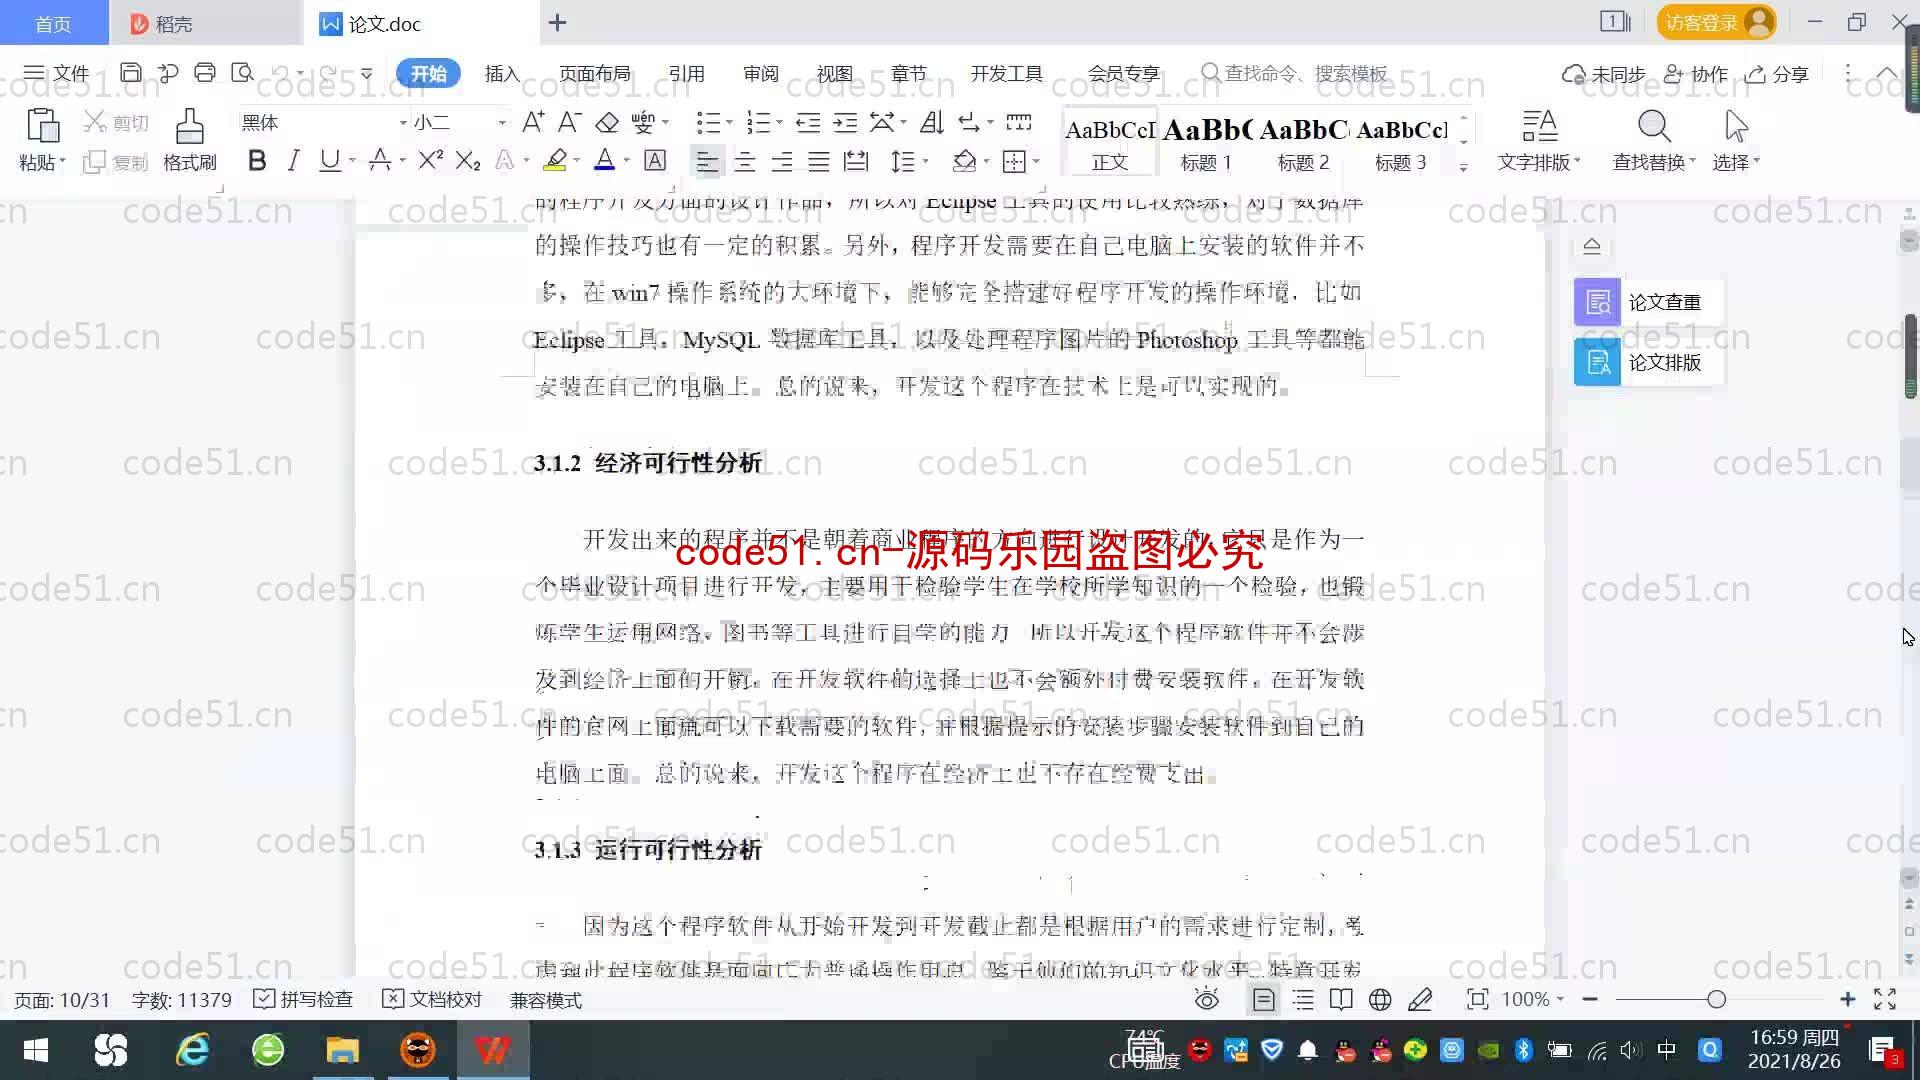Apply yellow text highlight color
The height and width of the screenshot is (1080, 1920).
(x=555, y=160)
